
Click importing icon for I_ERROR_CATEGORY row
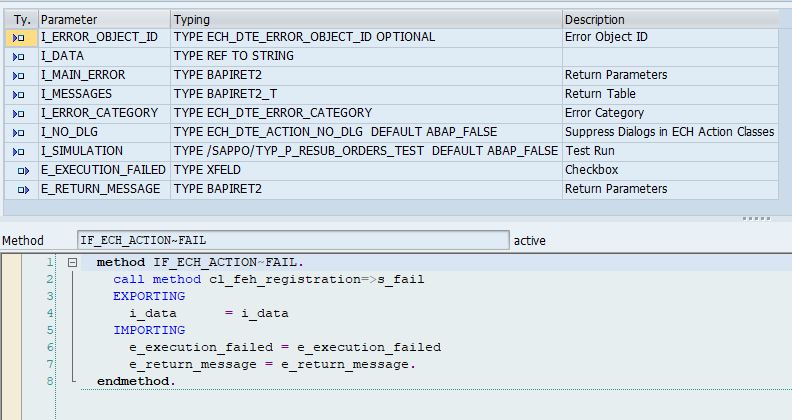coord(19,114)
